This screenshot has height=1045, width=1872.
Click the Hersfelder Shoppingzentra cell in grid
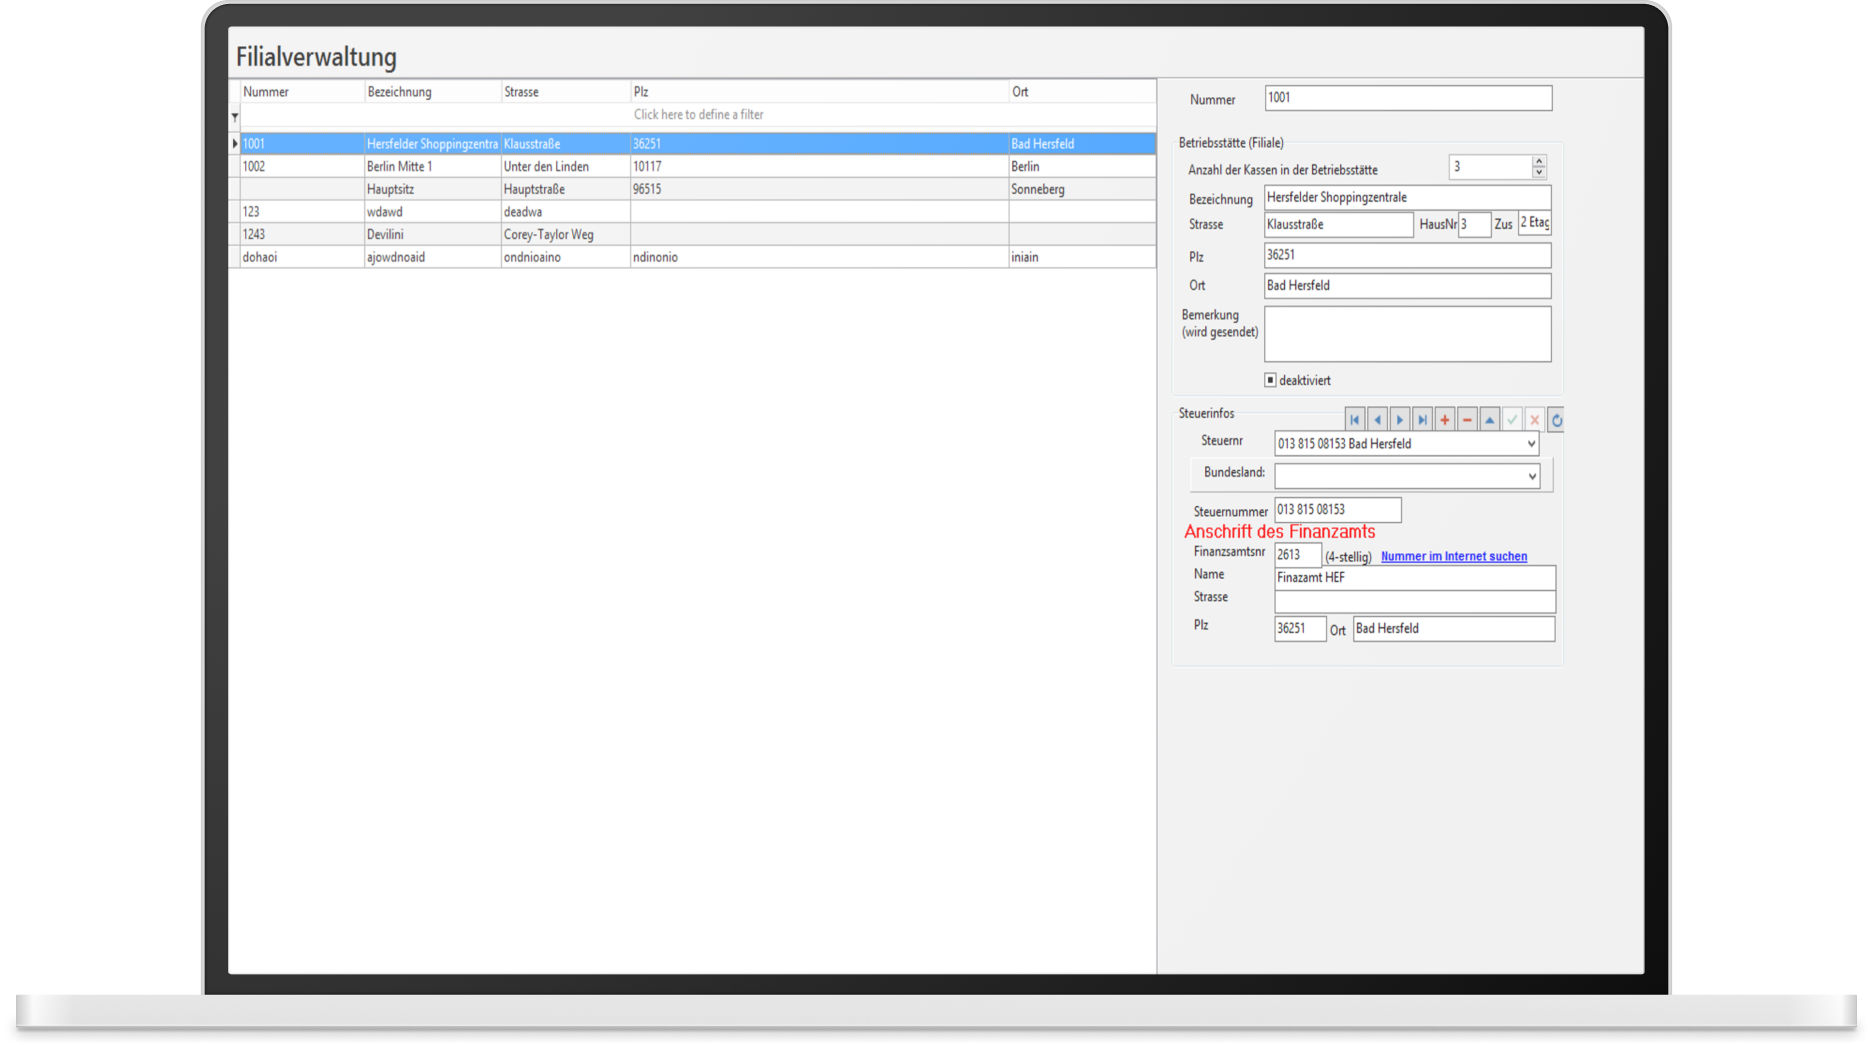[x=432, y=144]
